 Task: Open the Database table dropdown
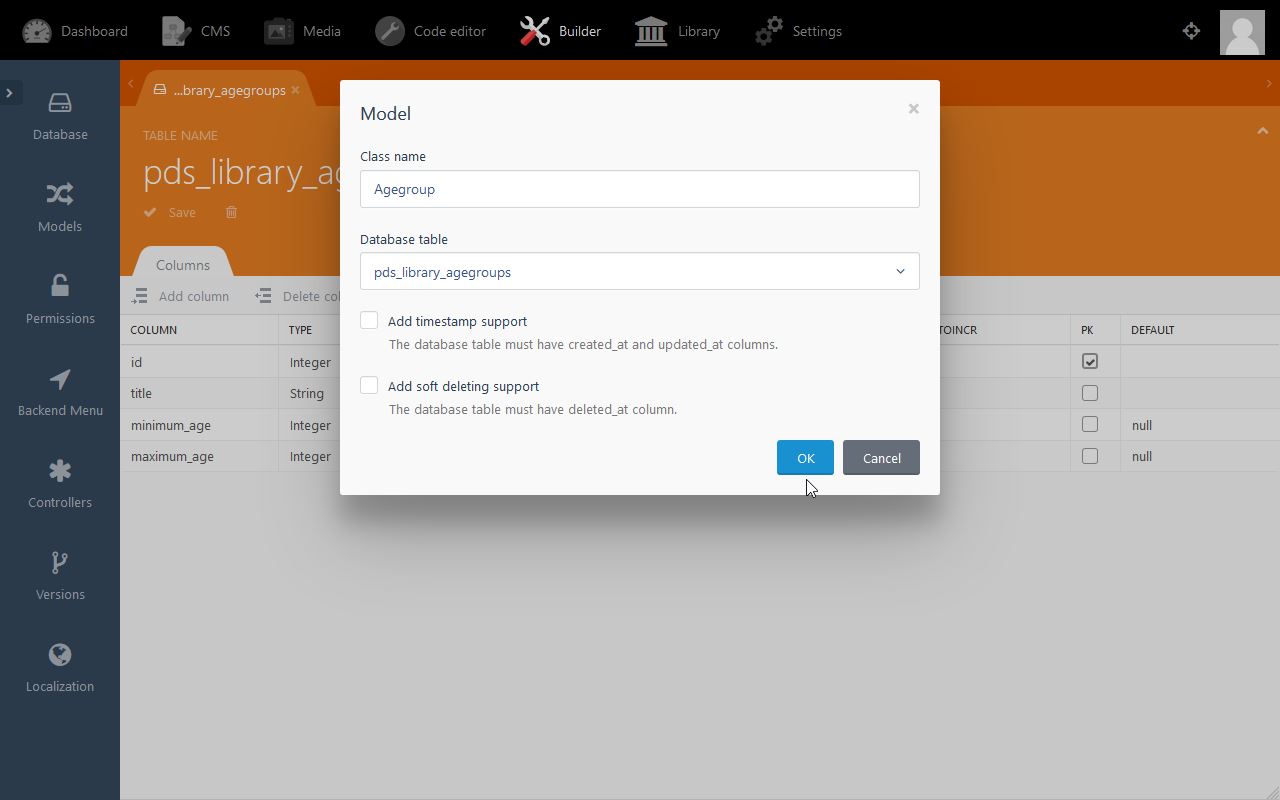[639, 272]
